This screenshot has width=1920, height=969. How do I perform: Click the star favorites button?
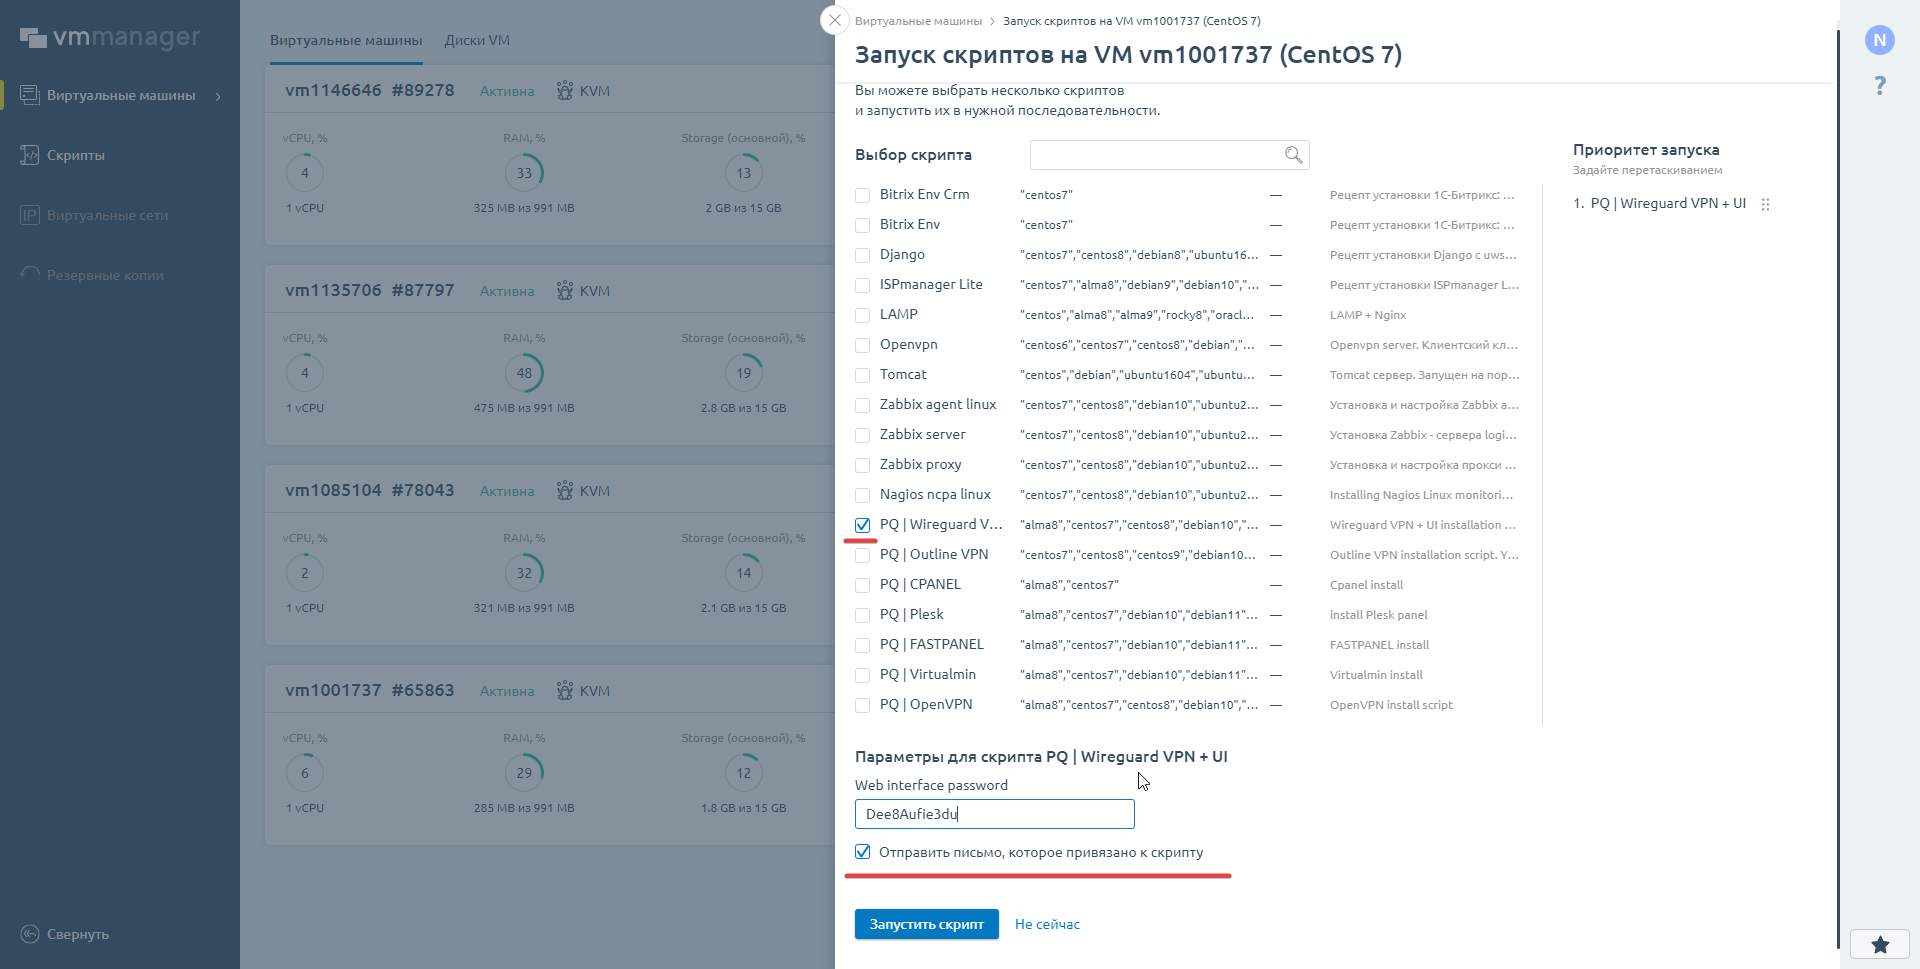point(1880,944)
